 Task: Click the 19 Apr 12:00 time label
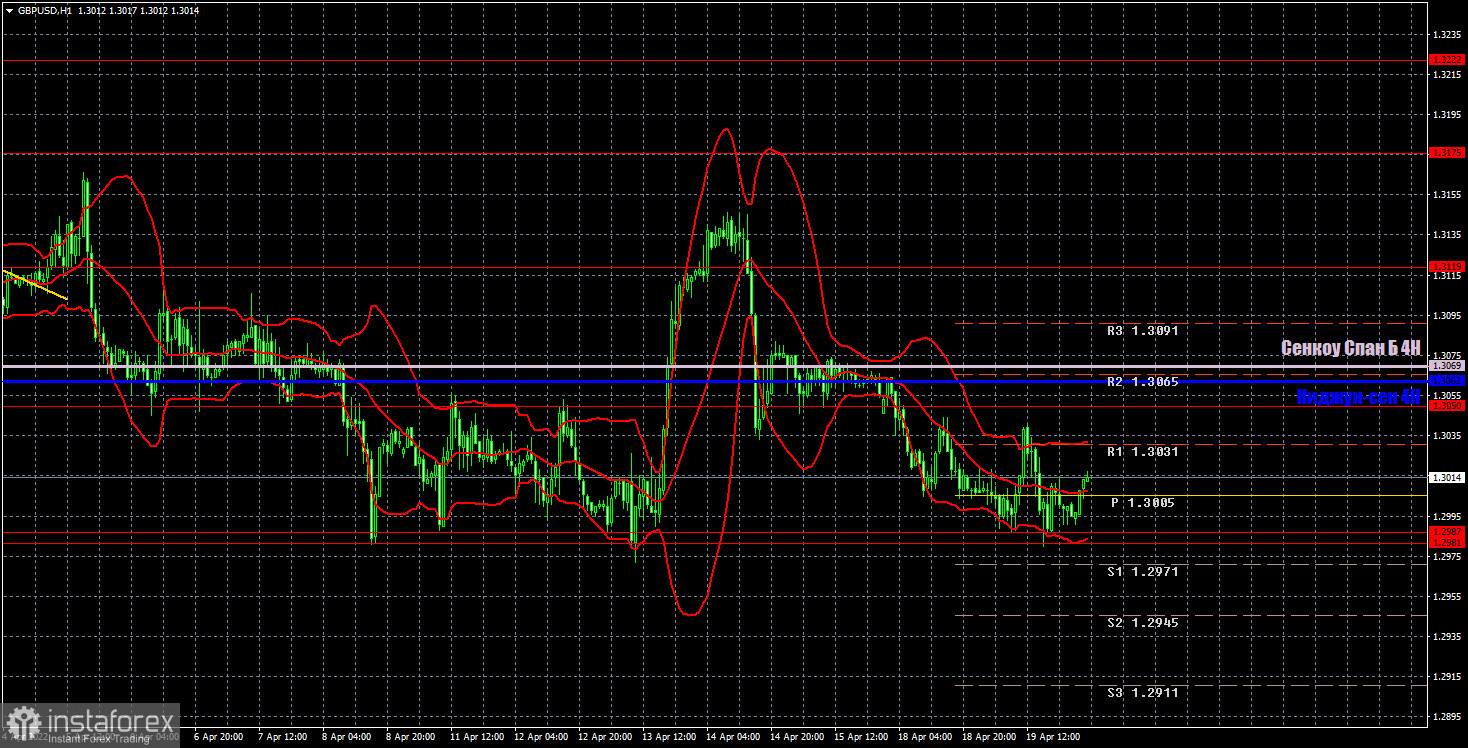1052,736
